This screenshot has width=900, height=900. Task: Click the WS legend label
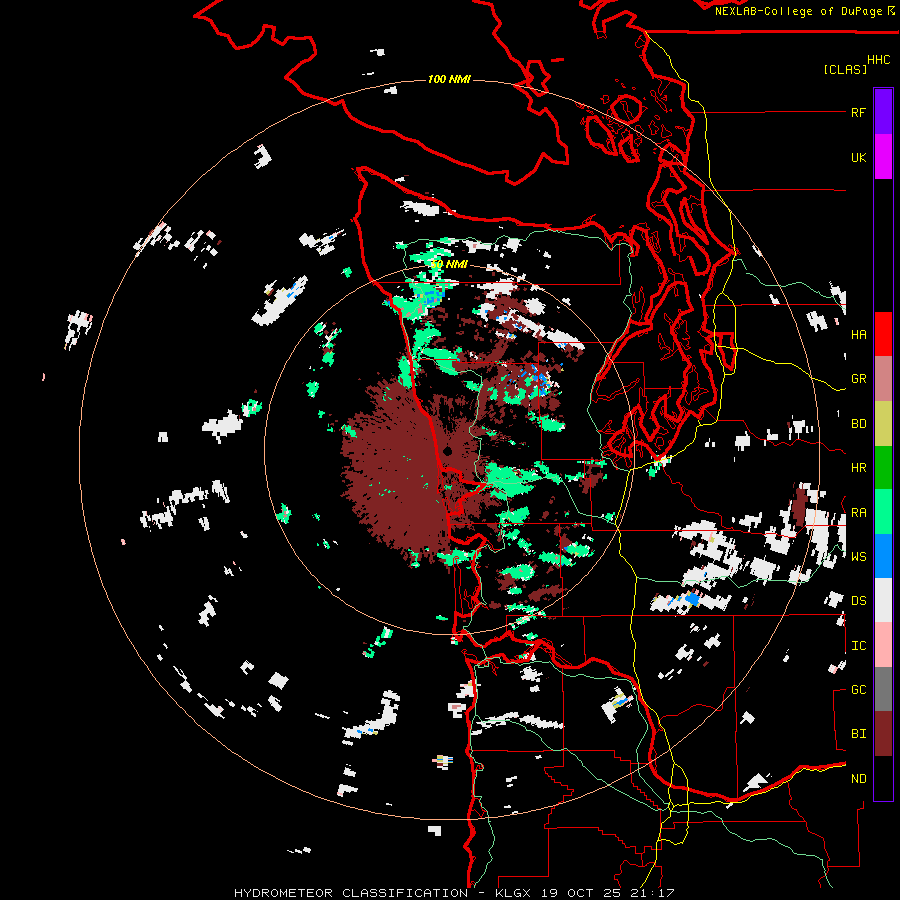click(858, 557)
